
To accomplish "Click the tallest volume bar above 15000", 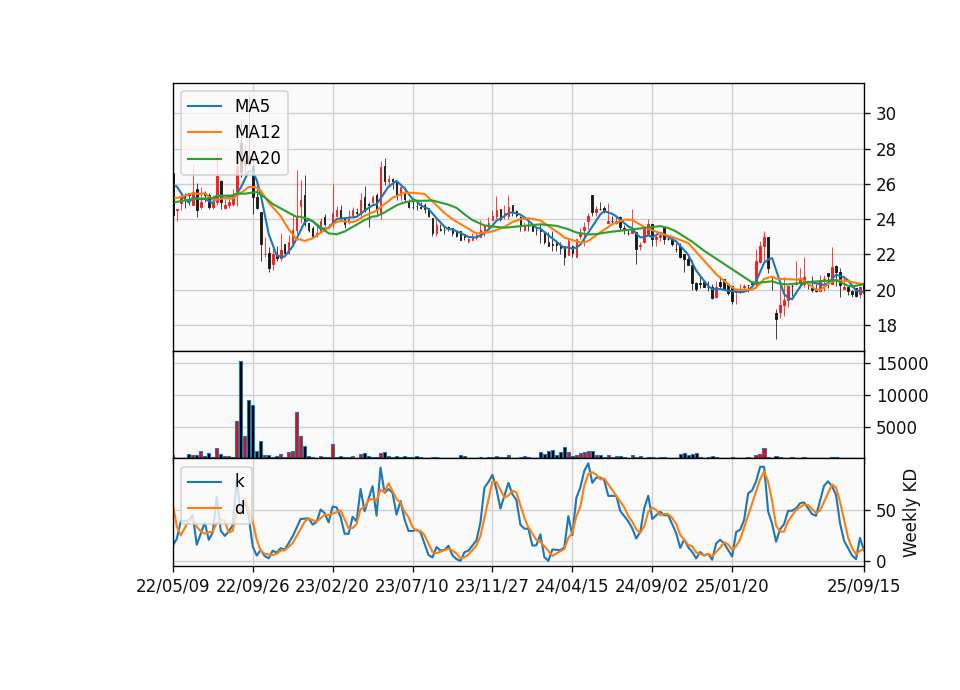I will [241, 410].
